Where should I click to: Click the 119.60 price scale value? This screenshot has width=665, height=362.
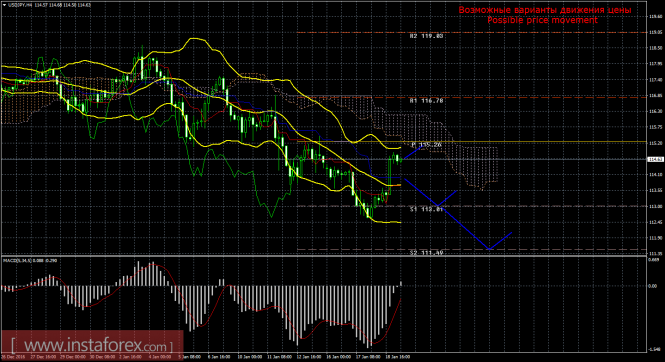click(655, 17)
